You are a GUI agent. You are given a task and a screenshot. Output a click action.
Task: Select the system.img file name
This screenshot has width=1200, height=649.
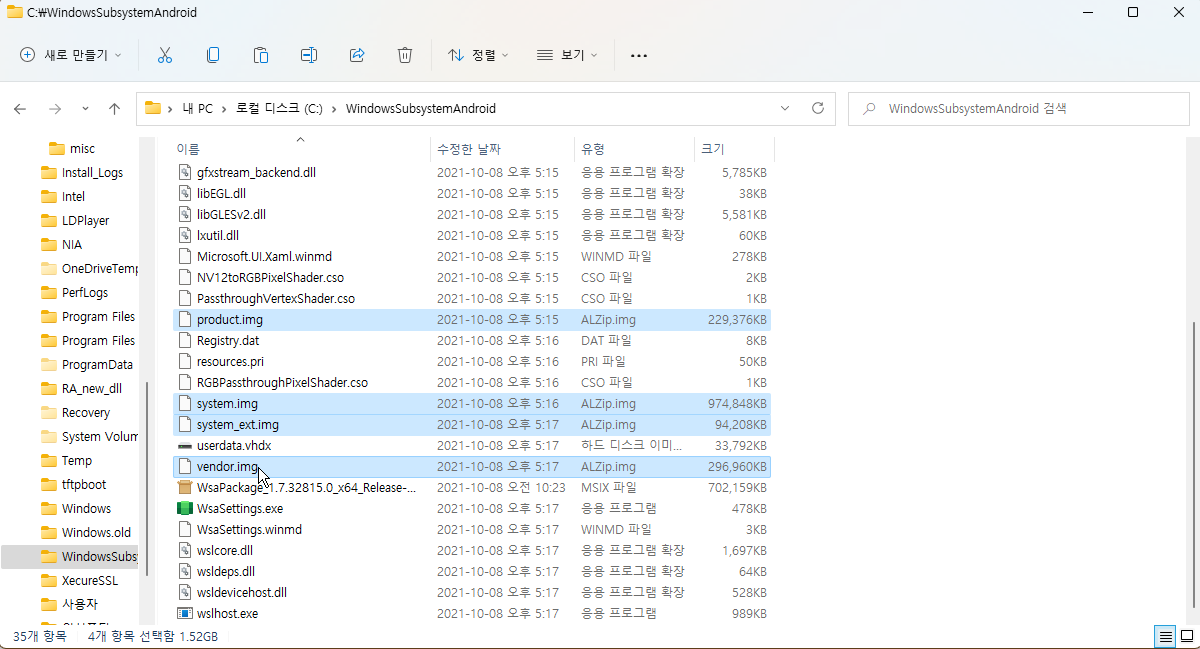[227, 403]
